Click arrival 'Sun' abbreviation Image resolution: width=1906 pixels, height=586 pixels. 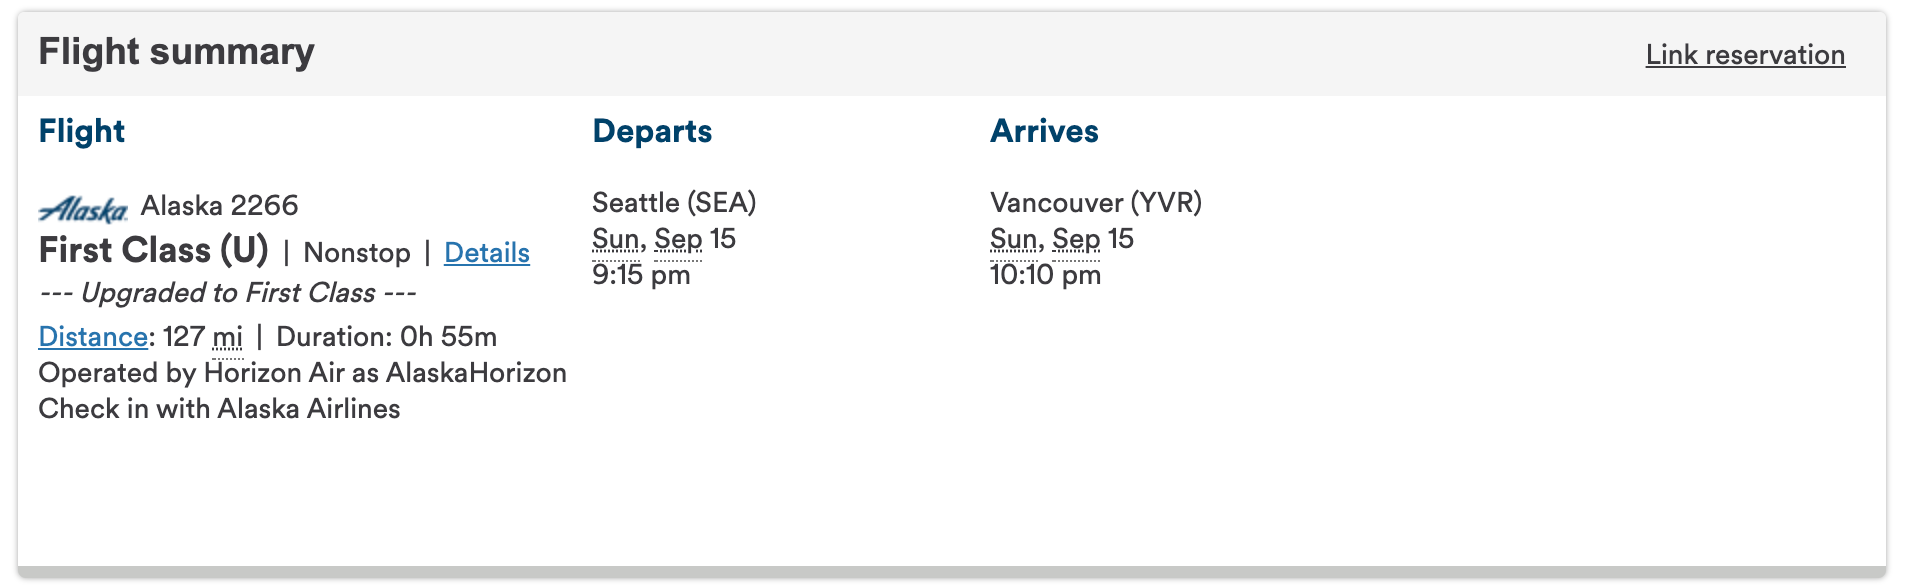click(1014, 239)
